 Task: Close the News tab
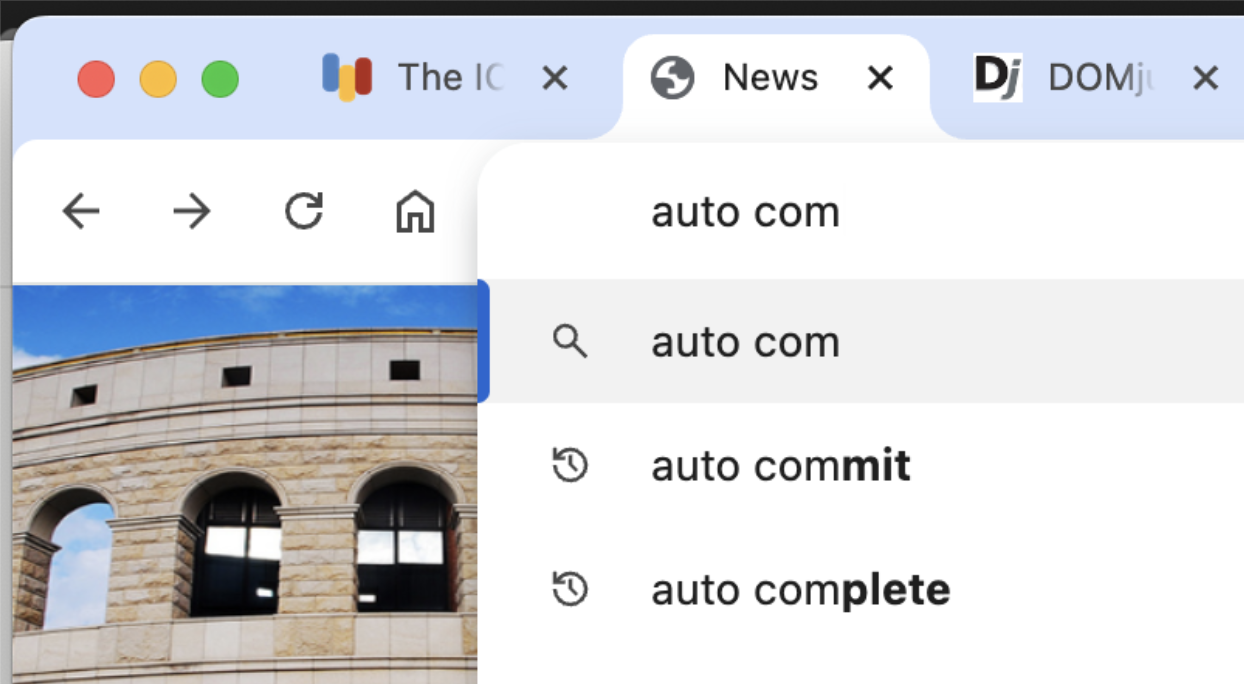pyautogui.click(x=880, y=78)
